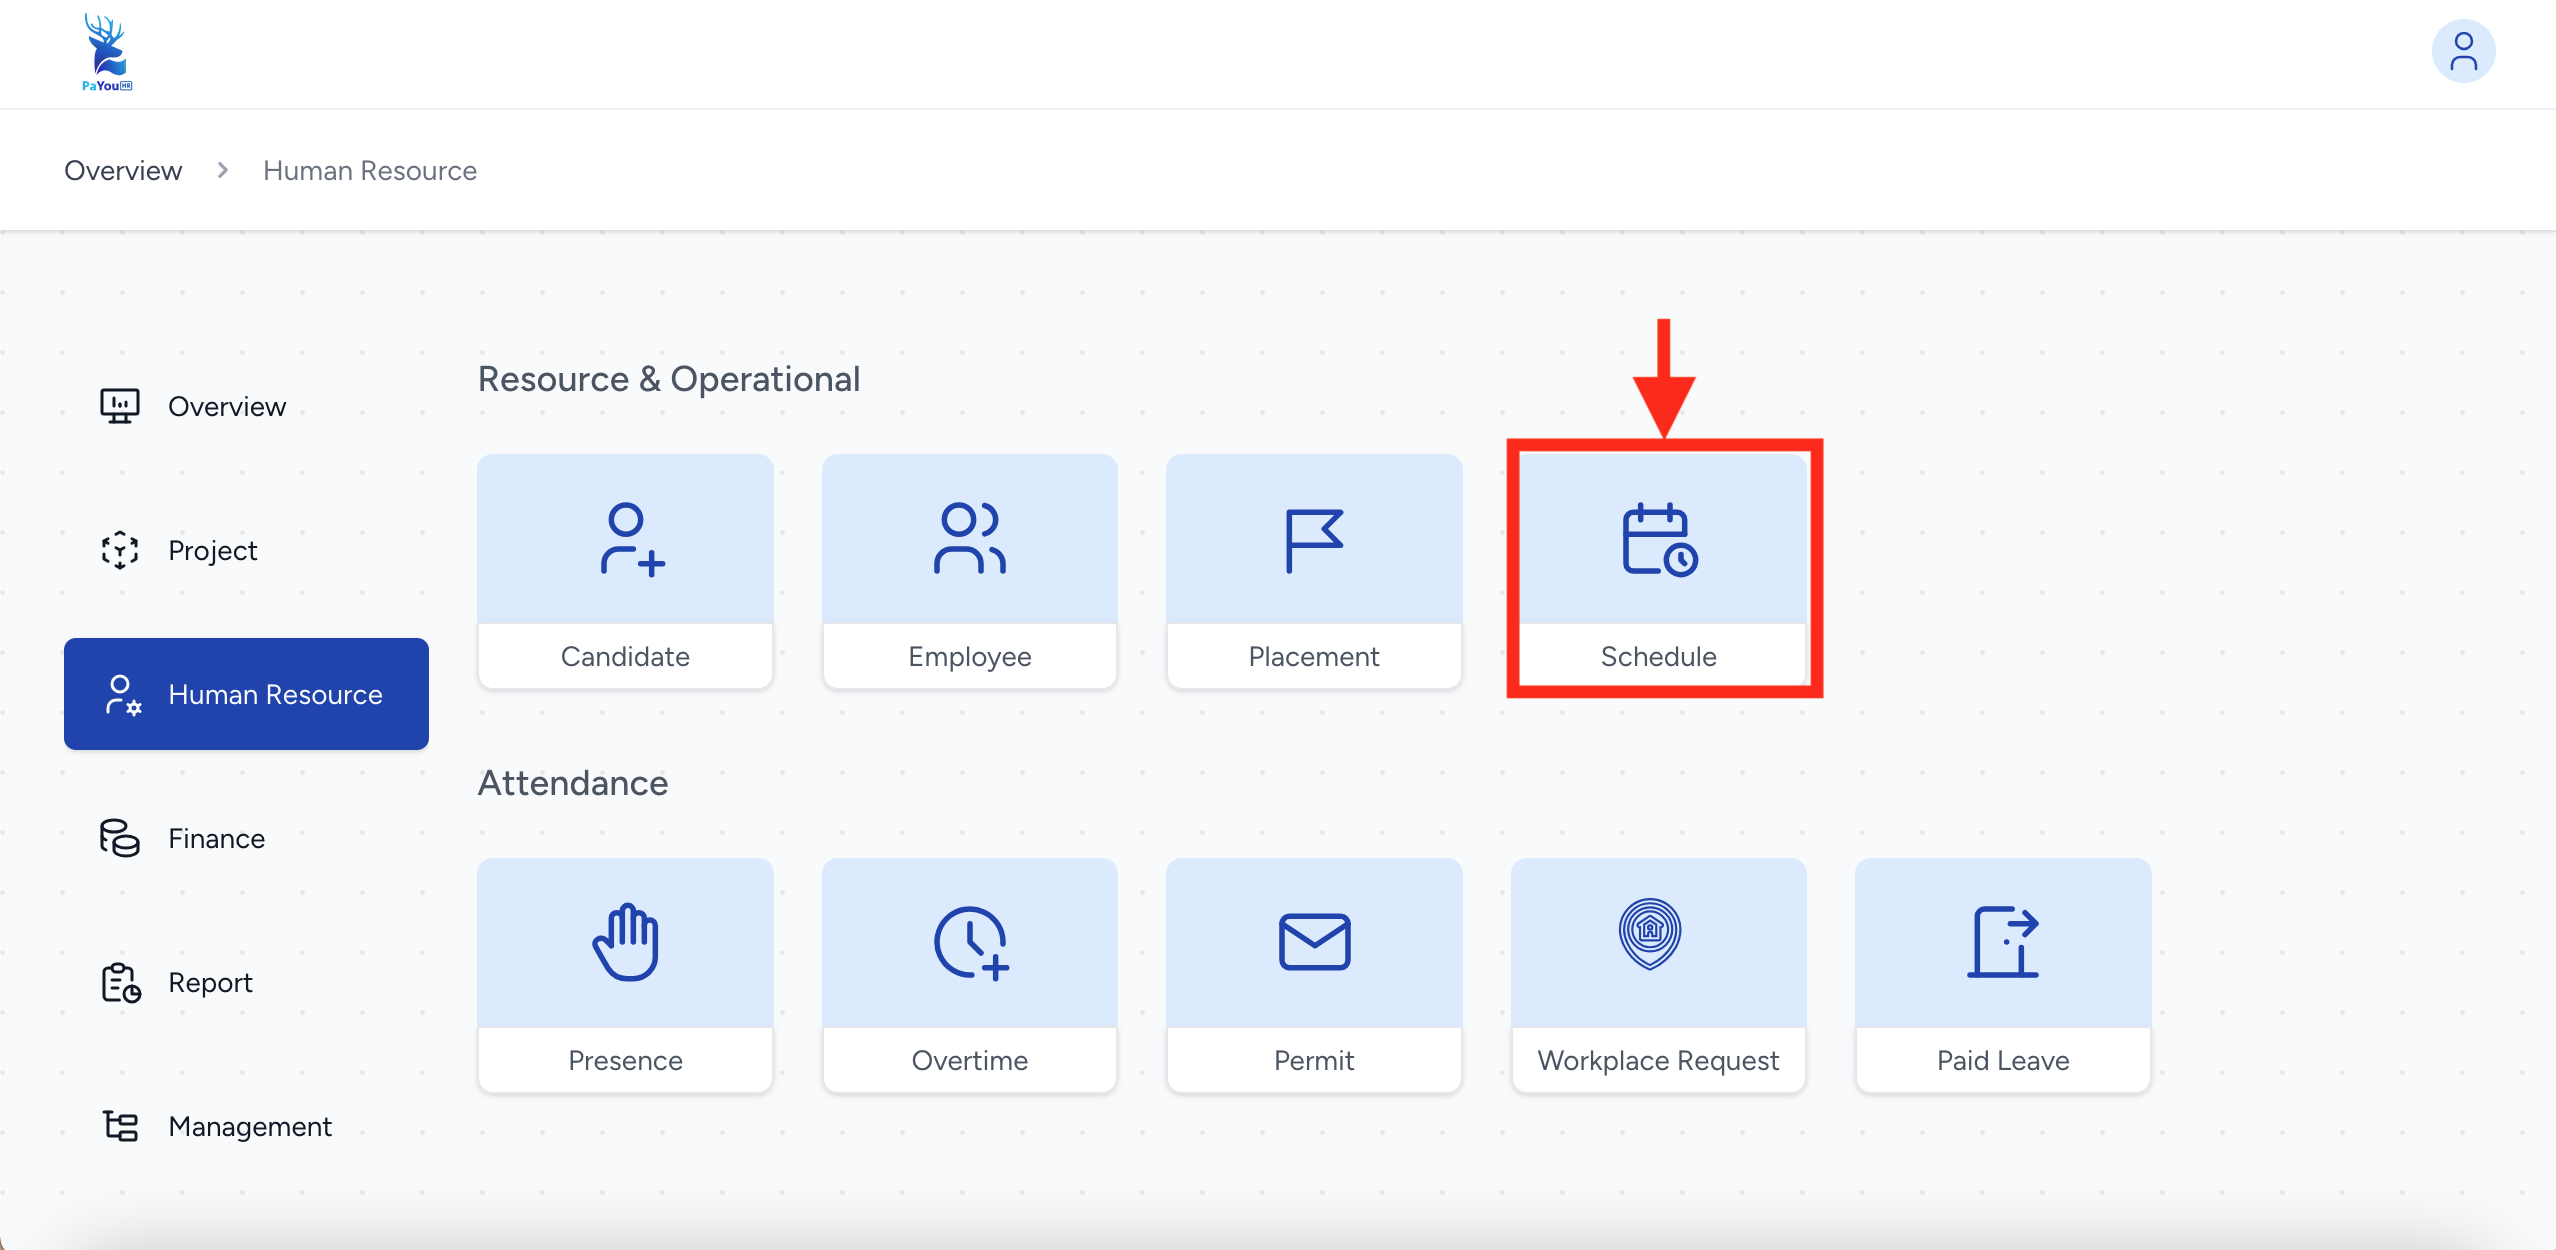The height and width of the screenshot is (1250, 2556).
Task: Open the Paid Leave door icon
Action: click(x=2002, y=942)
